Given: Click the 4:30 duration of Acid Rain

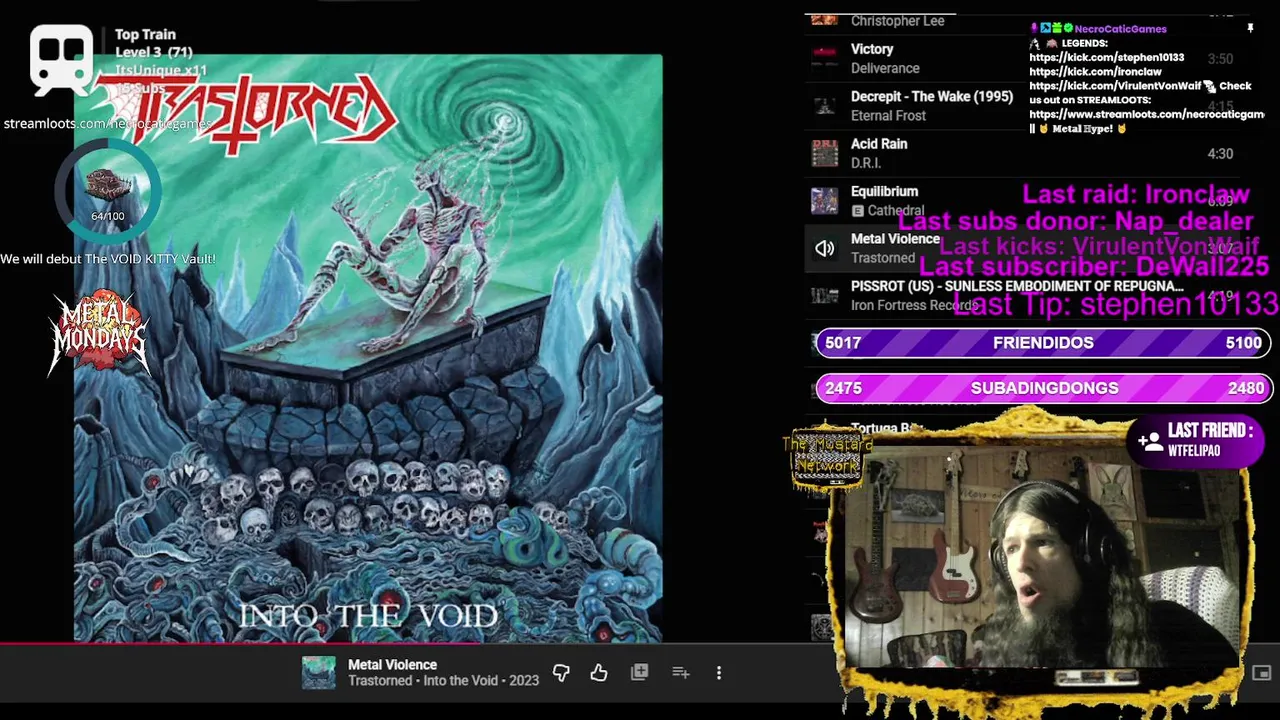Looking at the screenshot, I should pyautogui.click(x=1220, y=154).
